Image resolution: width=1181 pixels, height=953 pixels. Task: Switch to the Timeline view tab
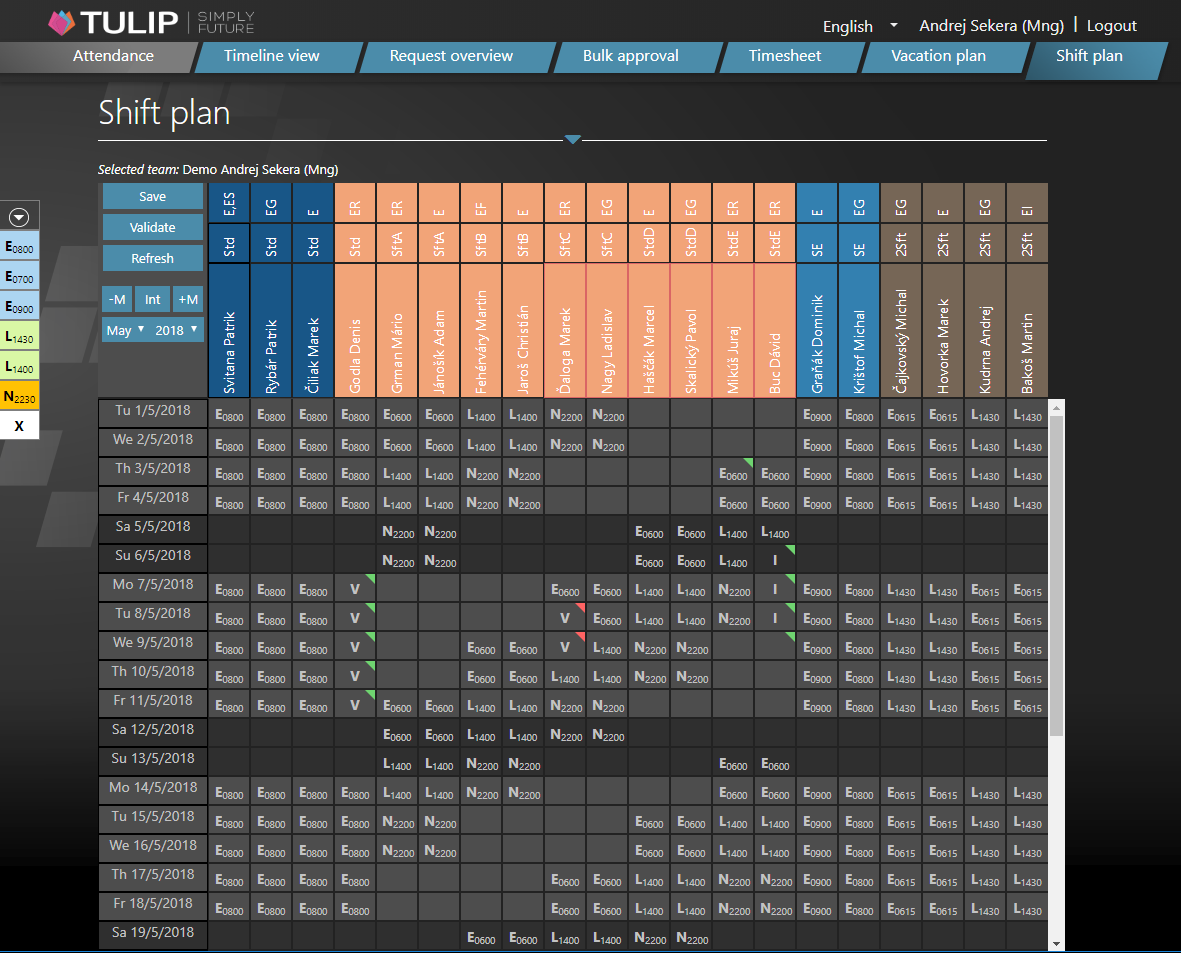point(271,56)
